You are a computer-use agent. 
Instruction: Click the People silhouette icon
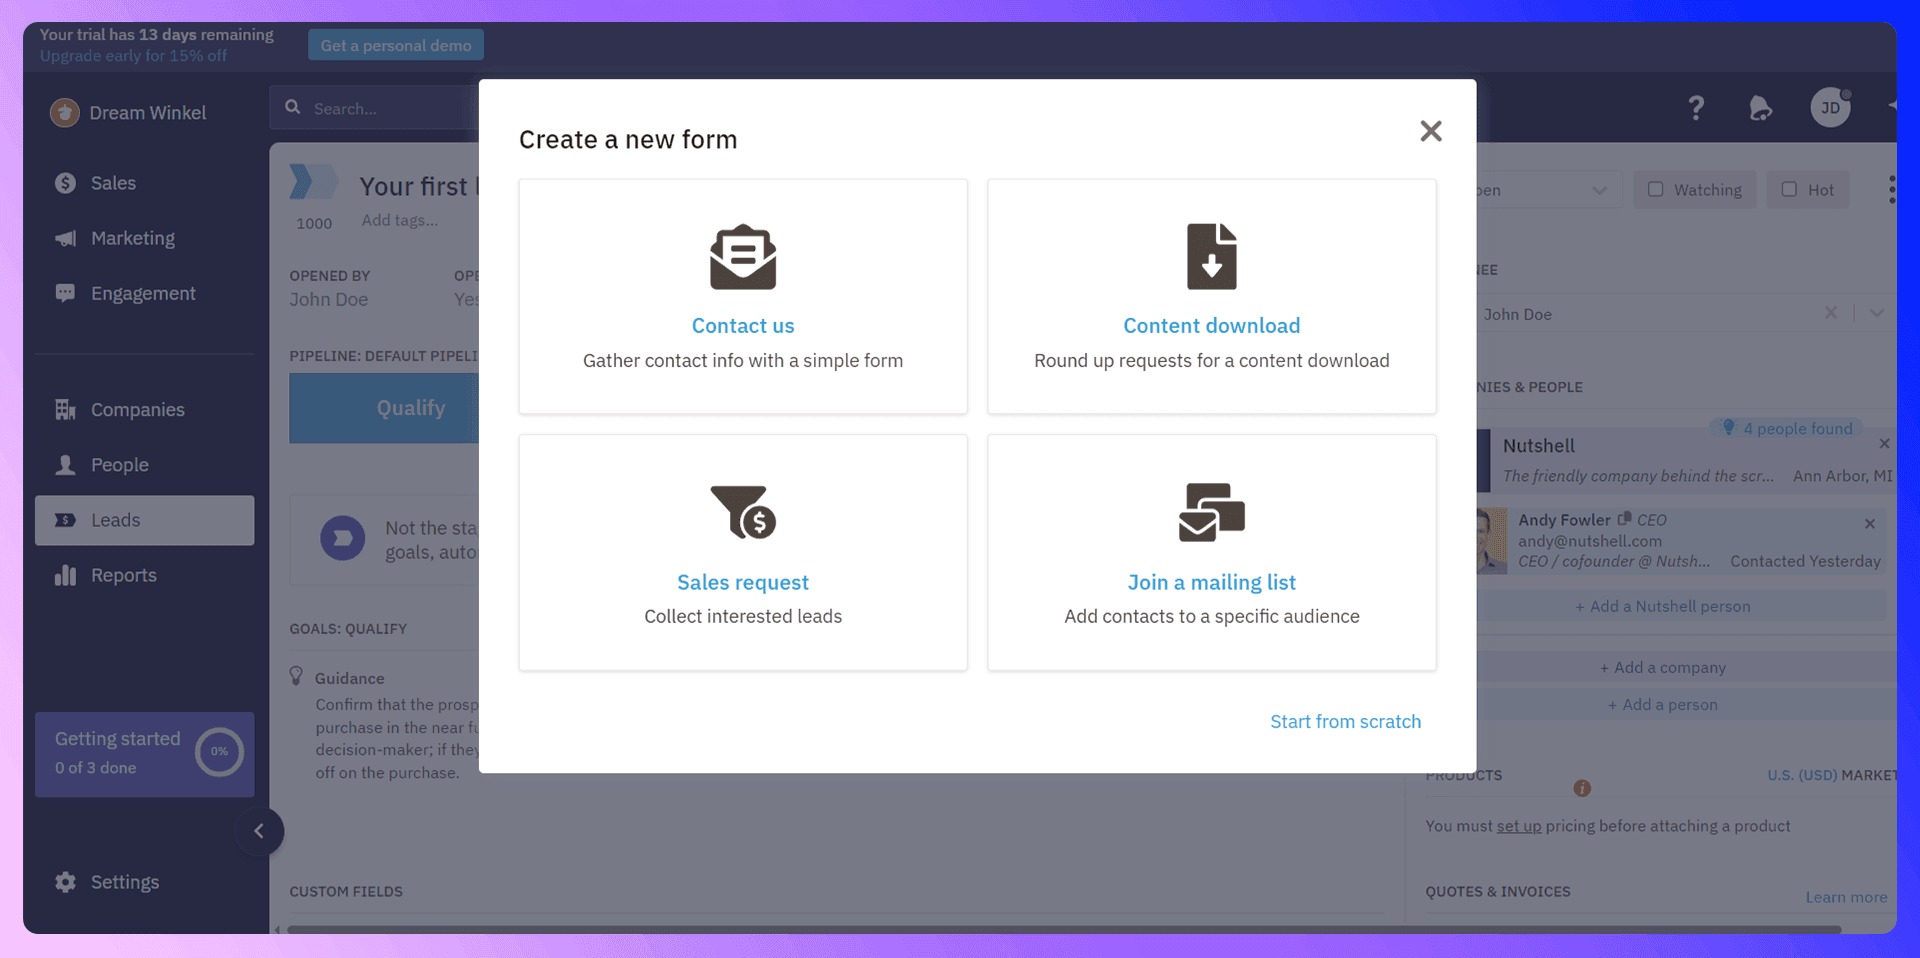(65, 465)
